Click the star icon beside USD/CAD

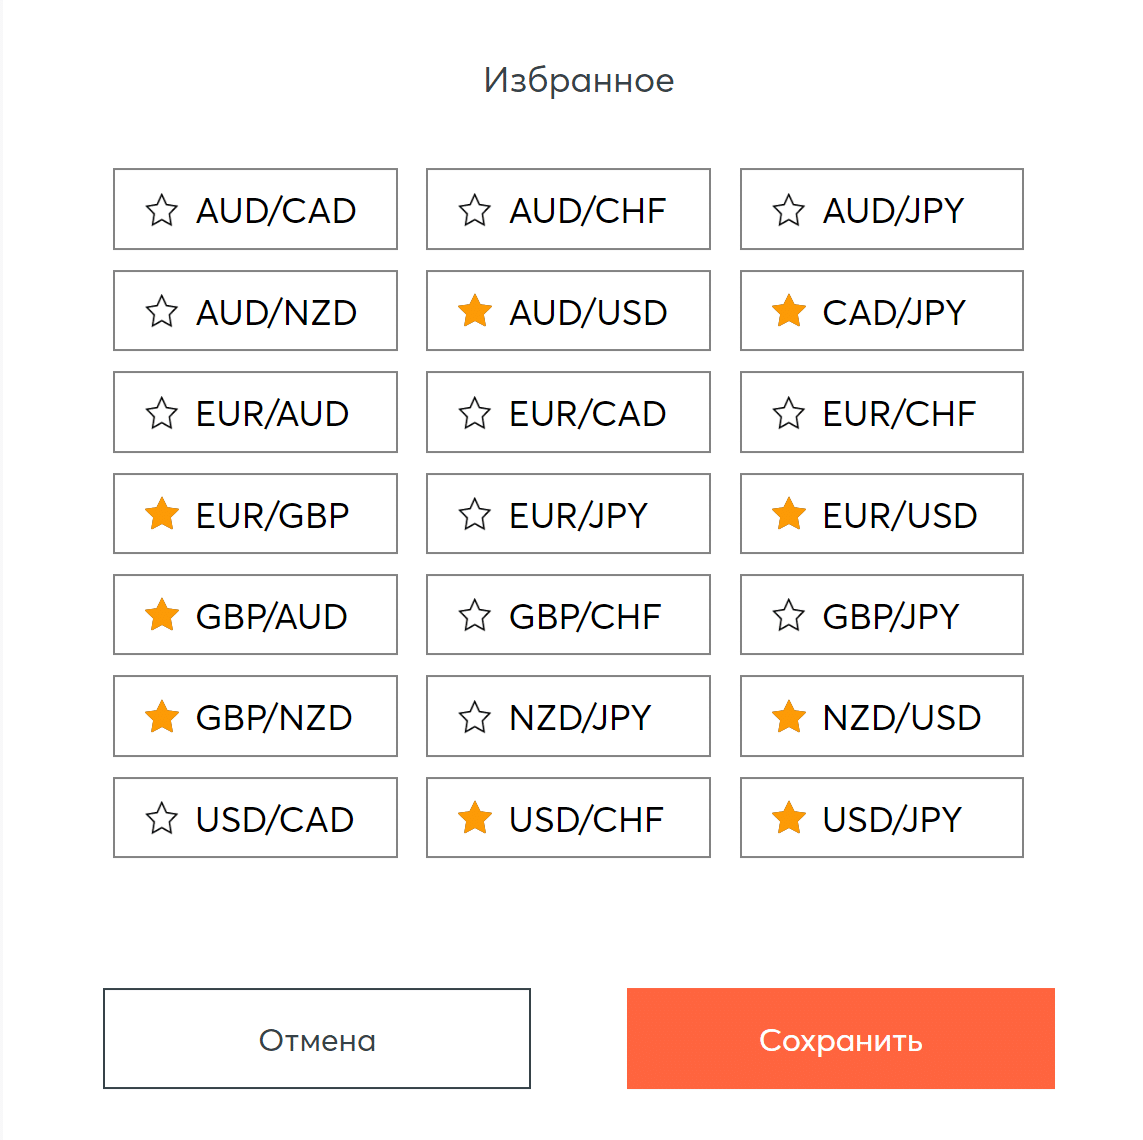pos(161,819)
